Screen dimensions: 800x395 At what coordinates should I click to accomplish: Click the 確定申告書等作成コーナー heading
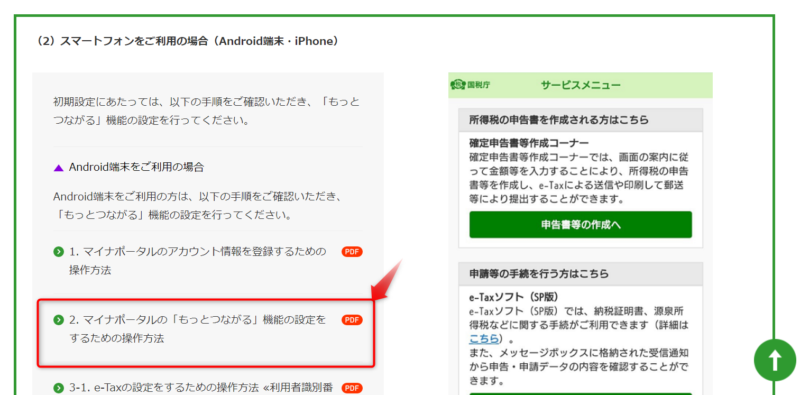coord(529,143)
